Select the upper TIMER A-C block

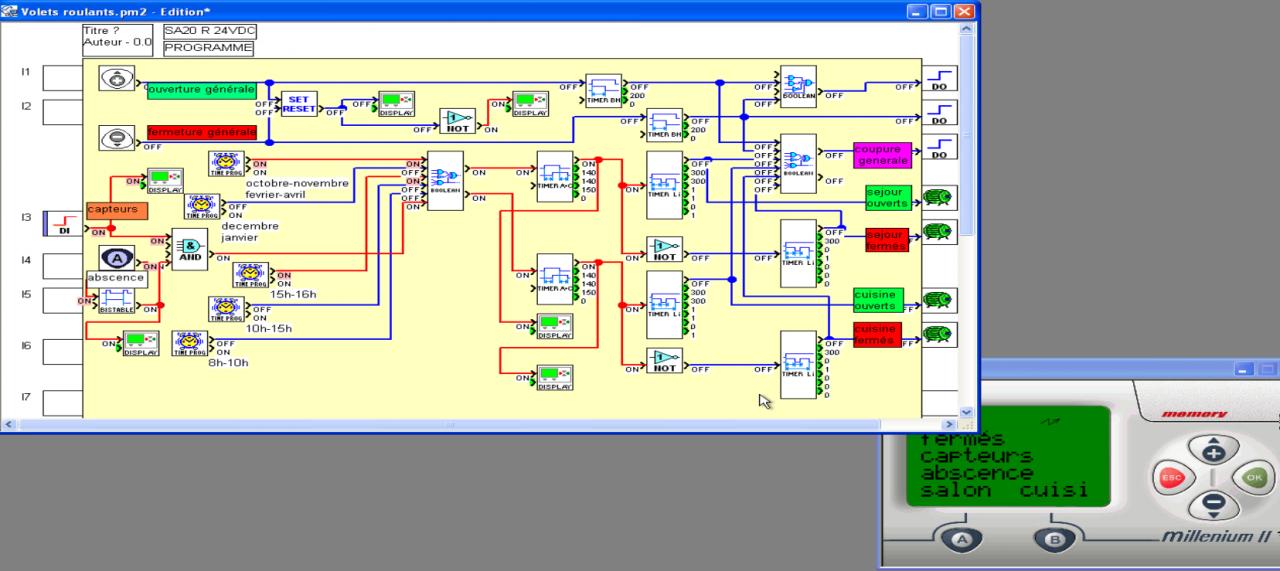point(555,177)
